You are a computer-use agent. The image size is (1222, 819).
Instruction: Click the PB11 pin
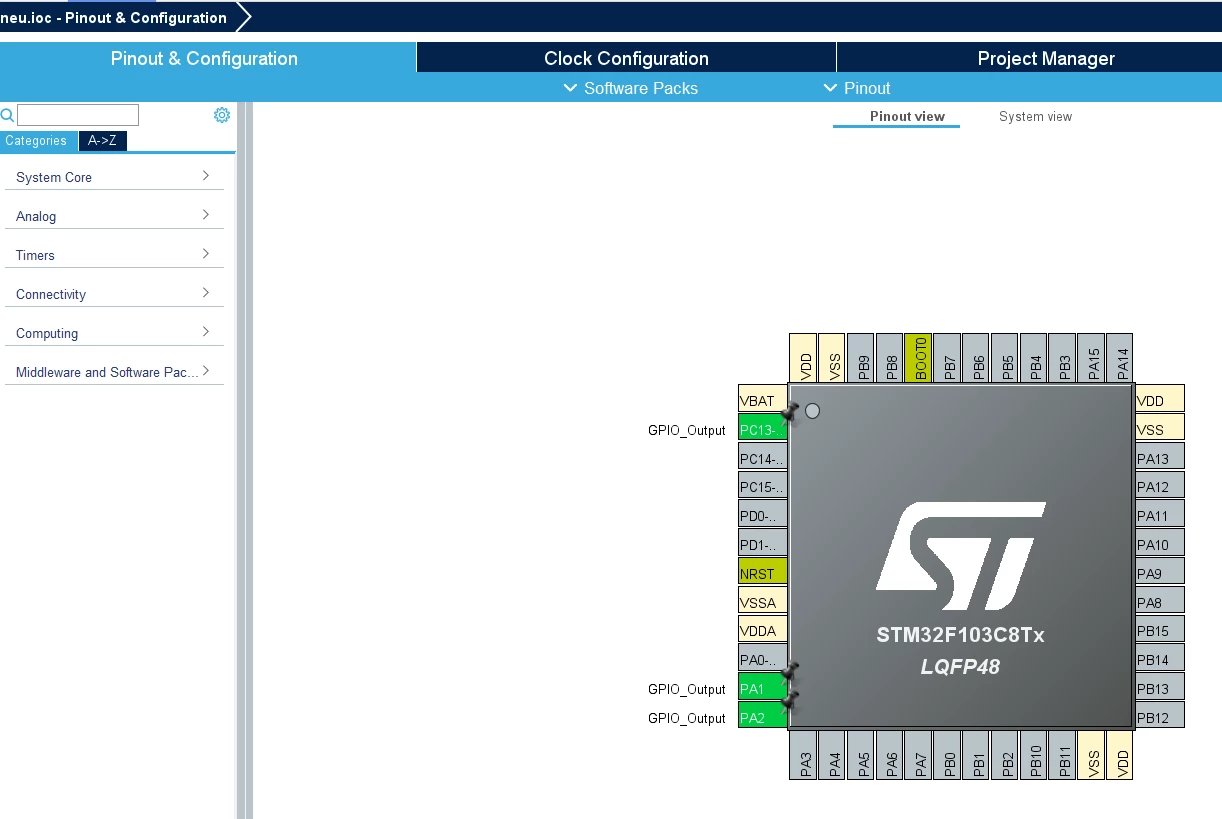tap(1062, 755)
